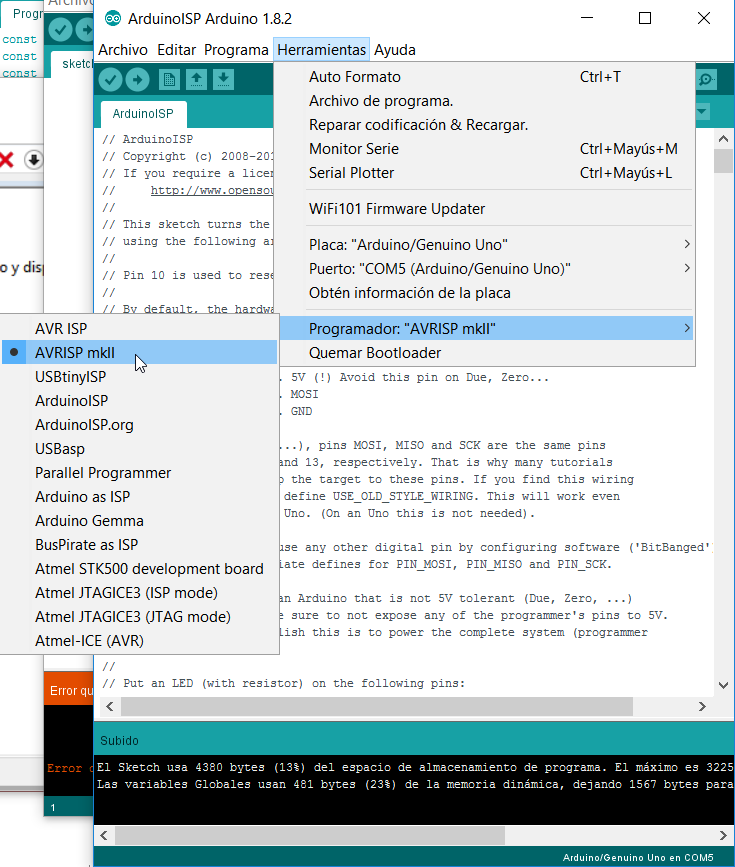Click the editor vertical scrollbar thumb
The image size is (735, 867).
[723, 160]
